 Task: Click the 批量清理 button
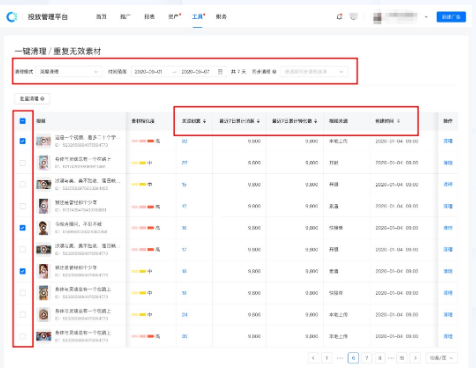tap(32, 99)
